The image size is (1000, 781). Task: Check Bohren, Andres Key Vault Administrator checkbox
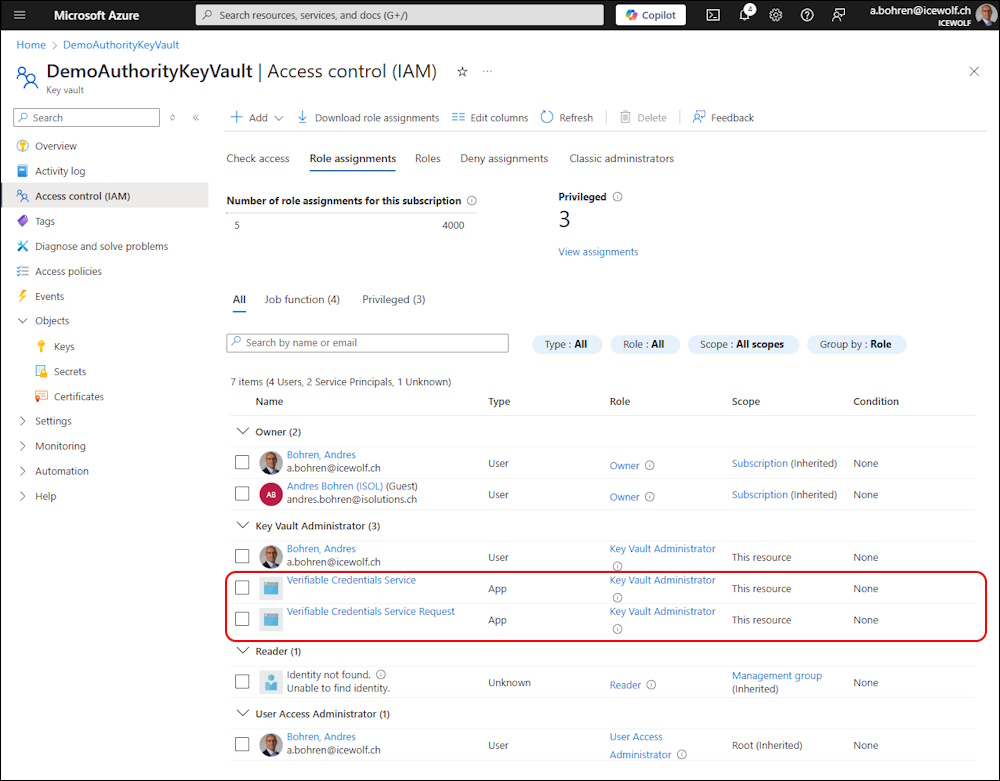coord(242,556)
